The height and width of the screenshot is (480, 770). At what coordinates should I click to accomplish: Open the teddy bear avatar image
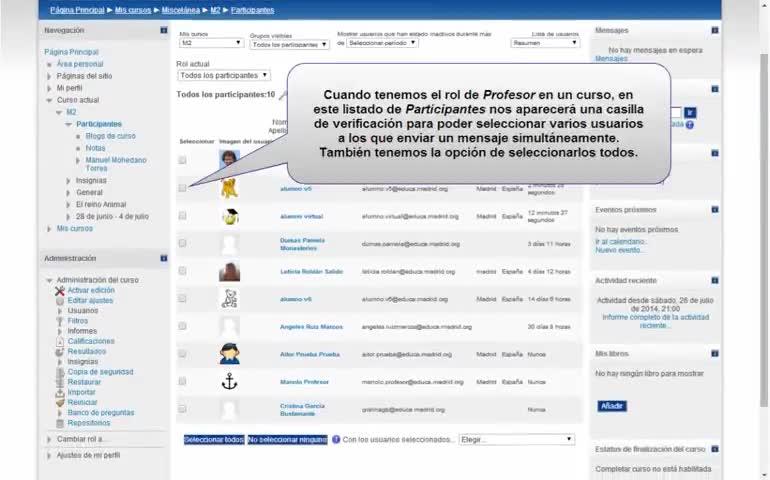click(x=229, y=299)
